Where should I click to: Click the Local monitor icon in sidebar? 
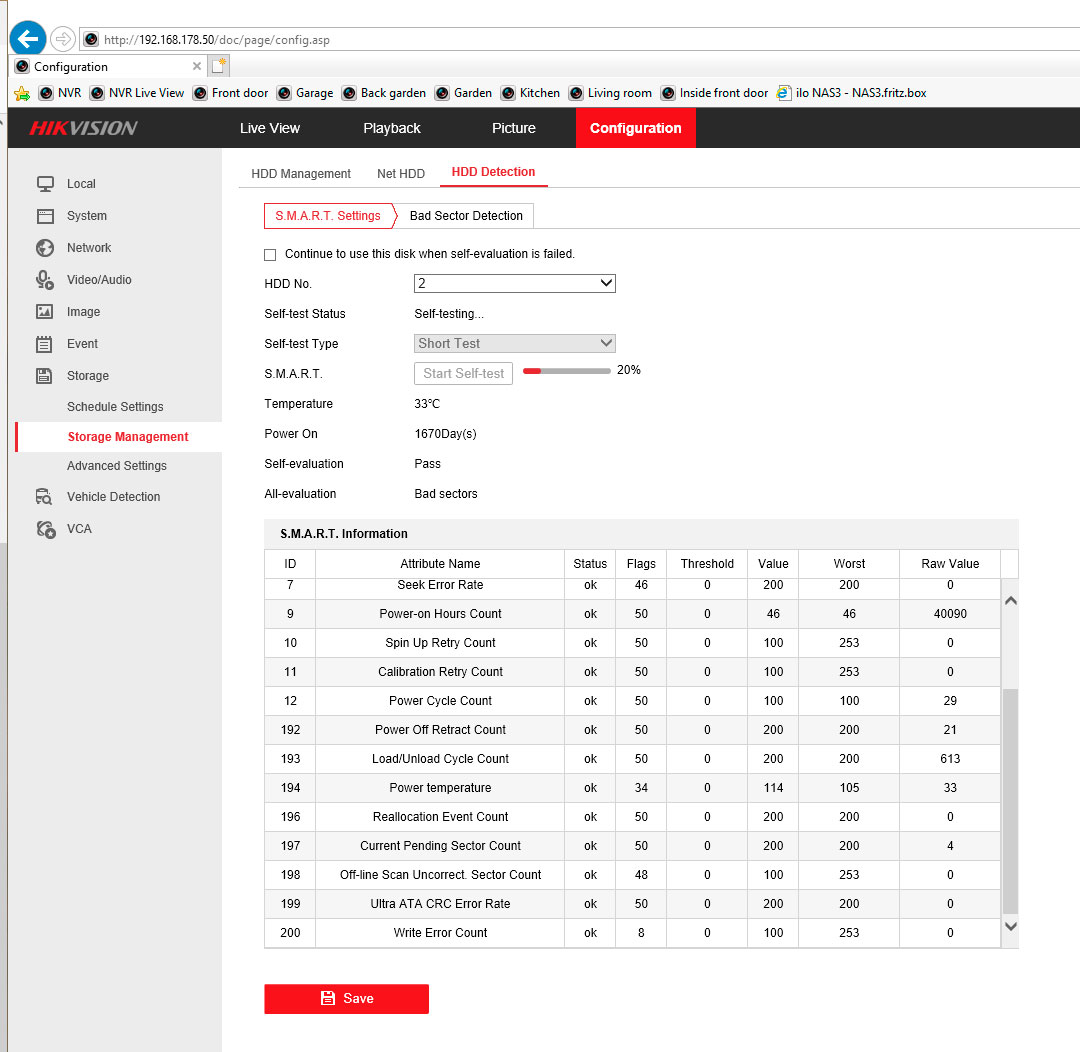tap(45, 184)
